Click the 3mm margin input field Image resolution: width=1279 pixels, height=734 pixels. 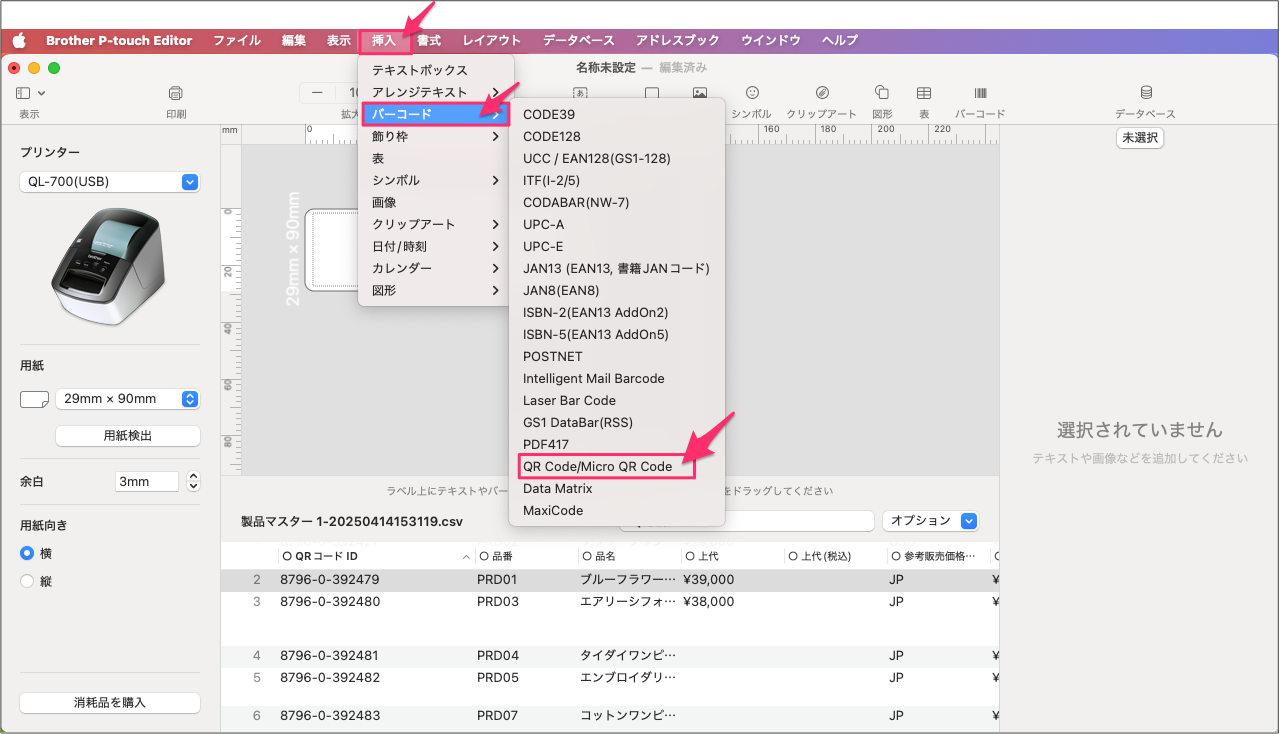click(x=146, y=481)
